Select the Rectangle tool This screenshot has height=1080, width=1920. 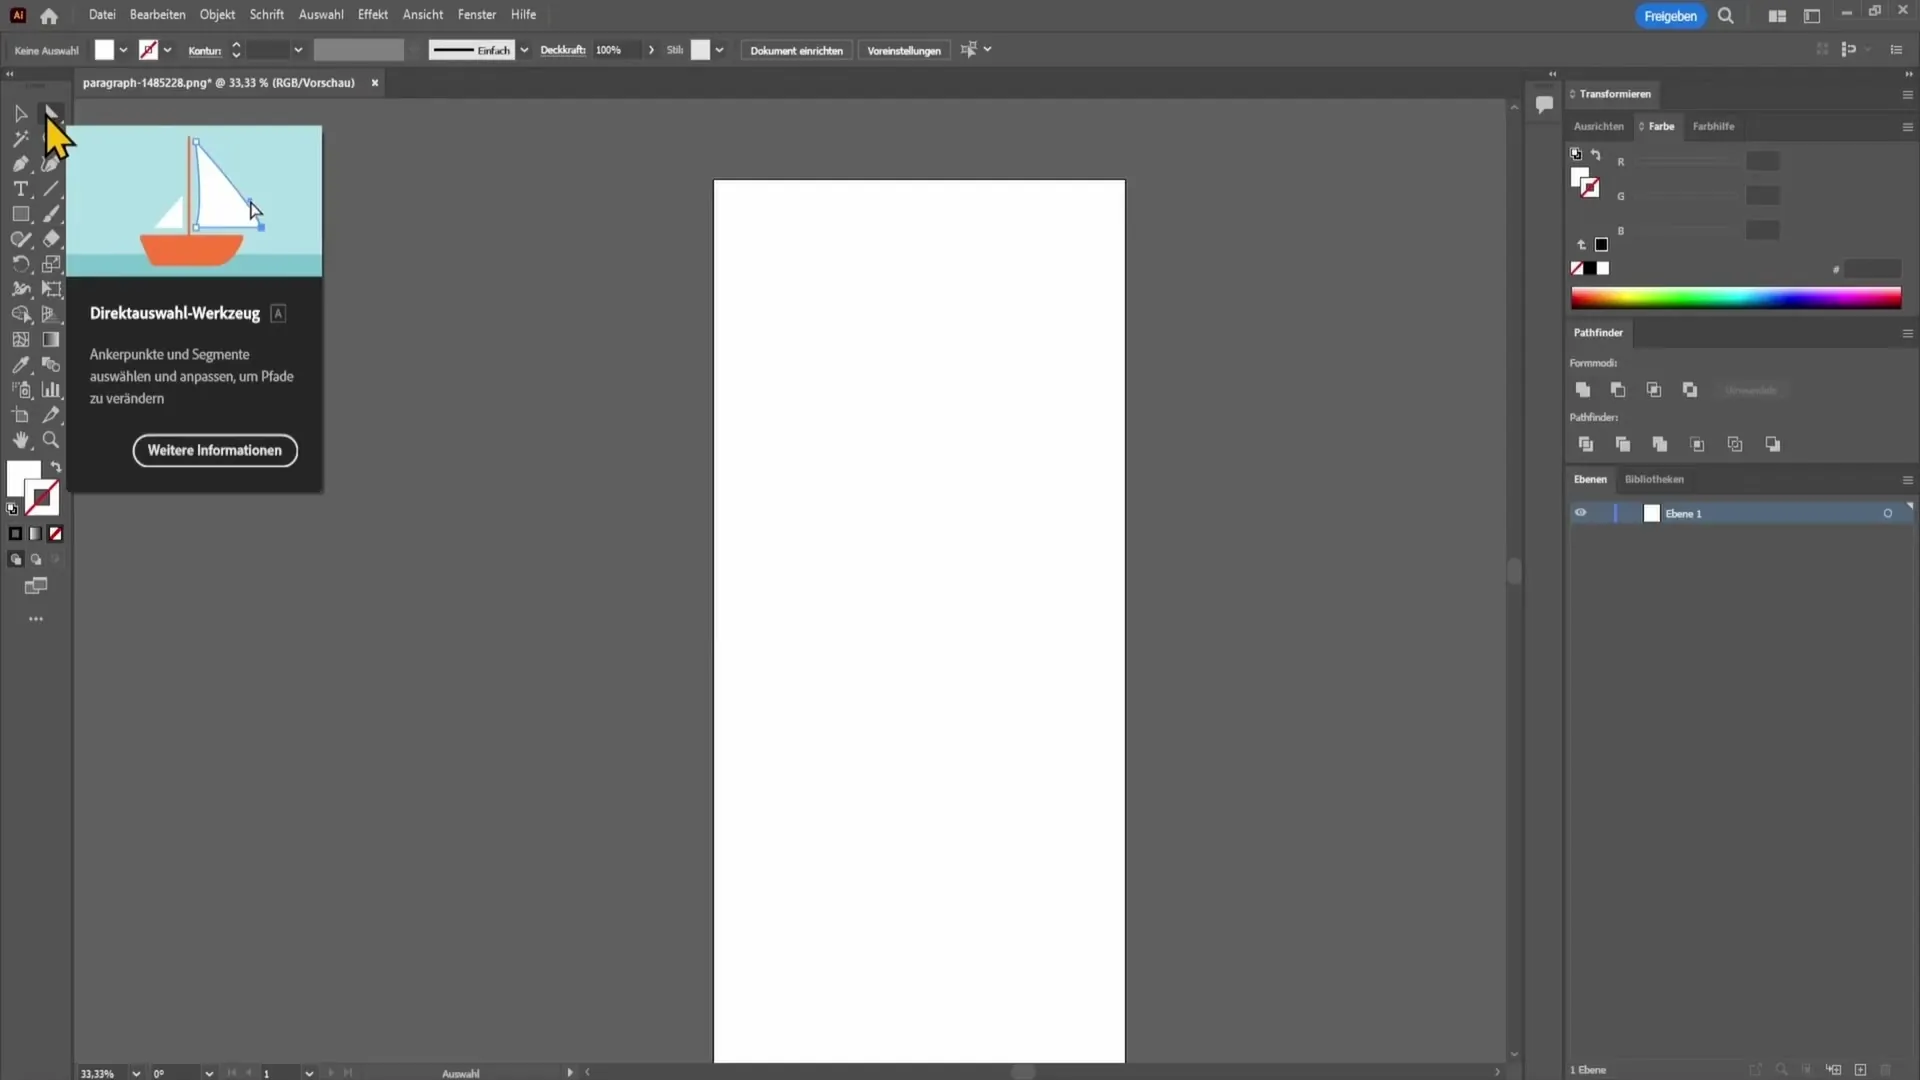(20, 214)
